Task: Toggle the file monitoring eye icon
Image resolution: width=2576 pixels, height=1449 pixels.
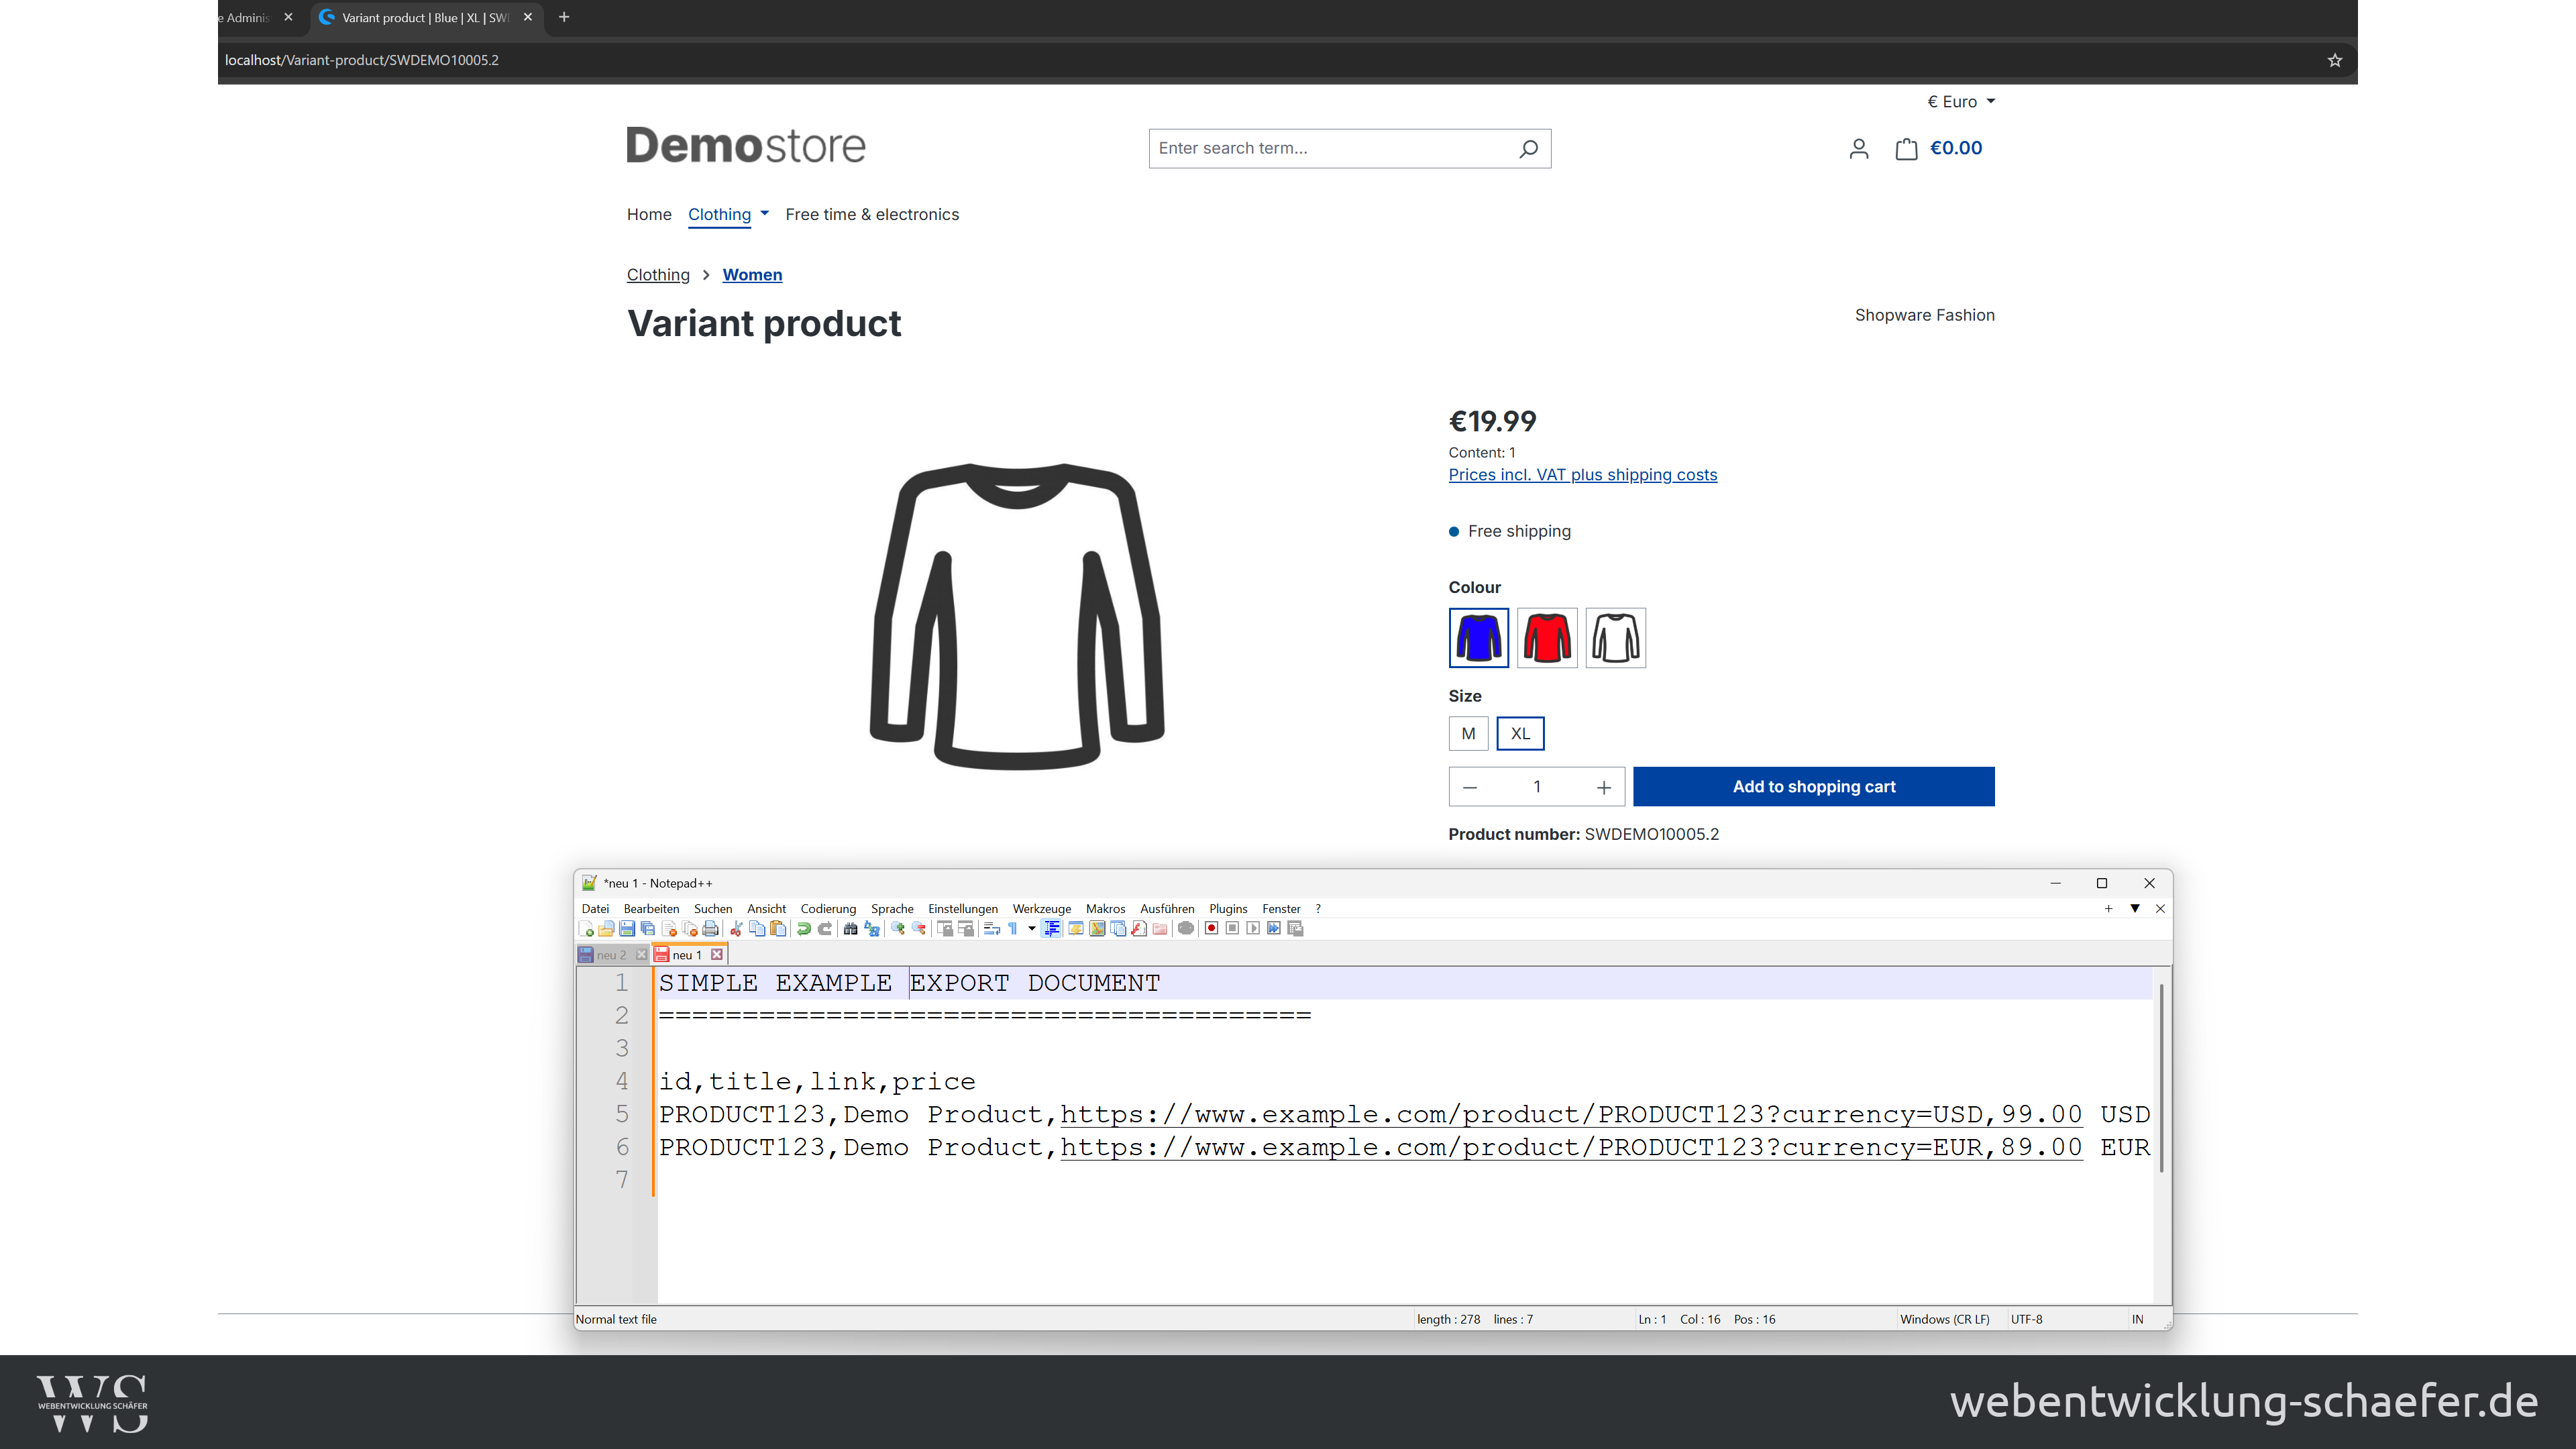Action: tap(1186, 928)
